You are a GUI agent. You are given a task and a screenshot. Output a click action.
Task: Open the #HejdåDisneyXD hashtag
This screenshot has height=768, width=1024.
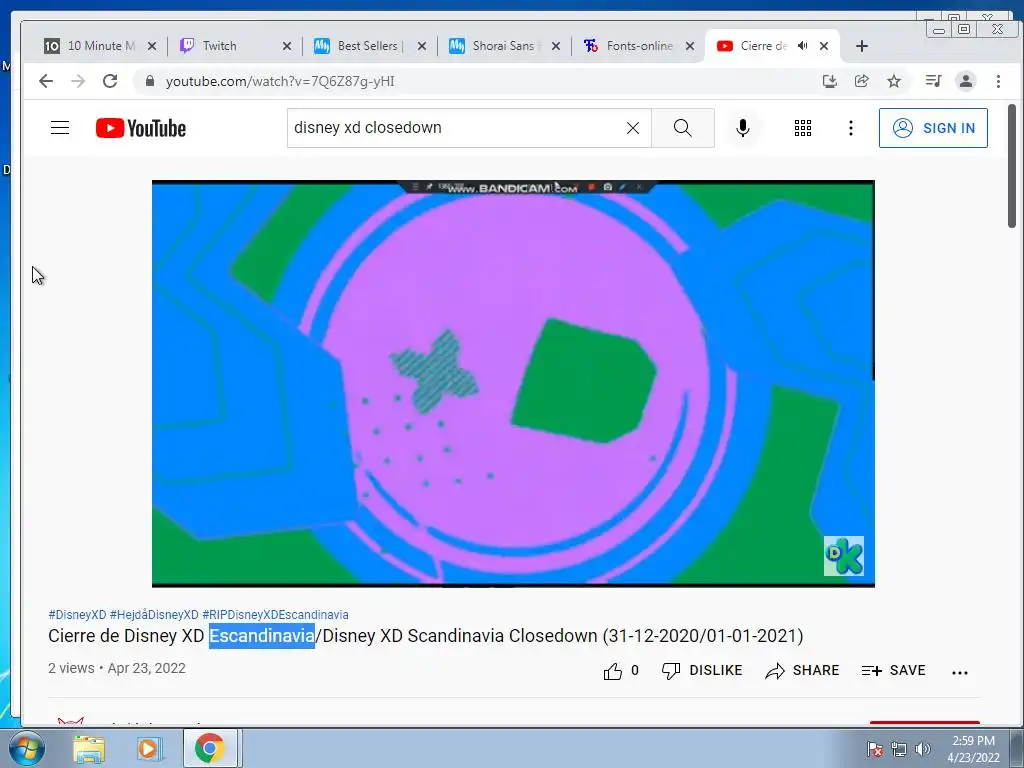click(x=154, y=615)
